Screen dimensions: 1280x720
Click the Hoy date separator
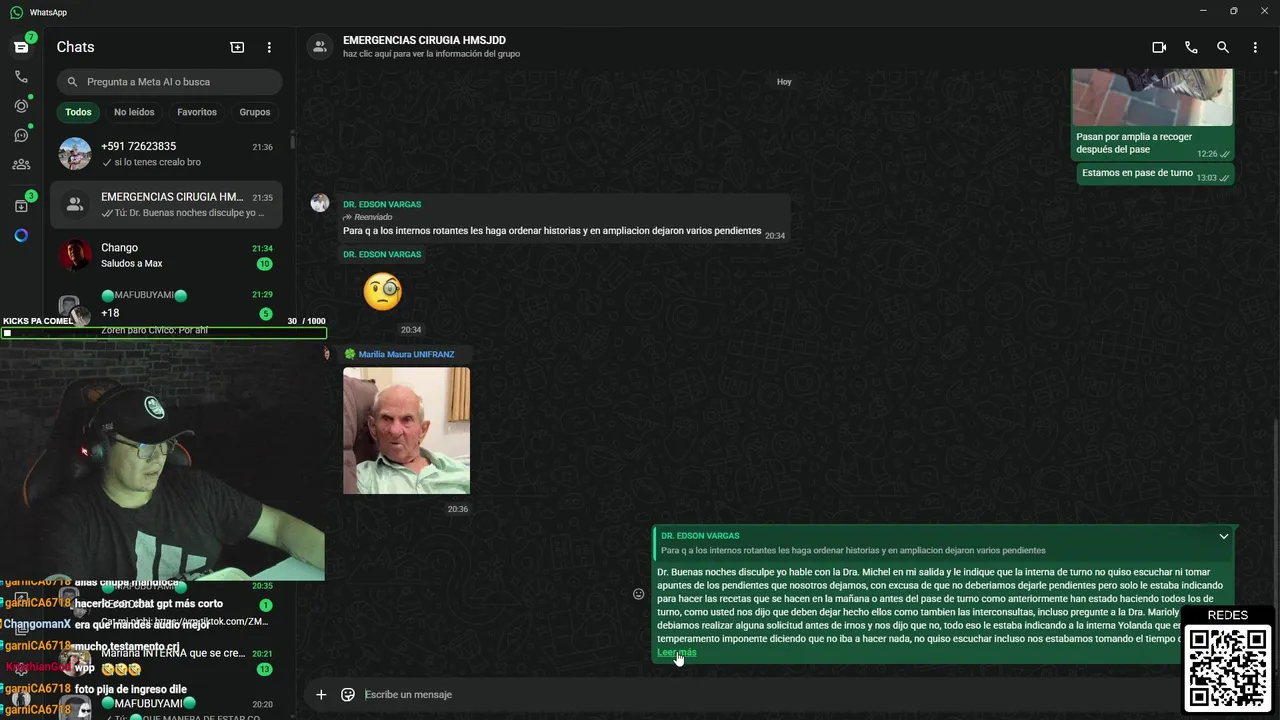click(784, 82)
